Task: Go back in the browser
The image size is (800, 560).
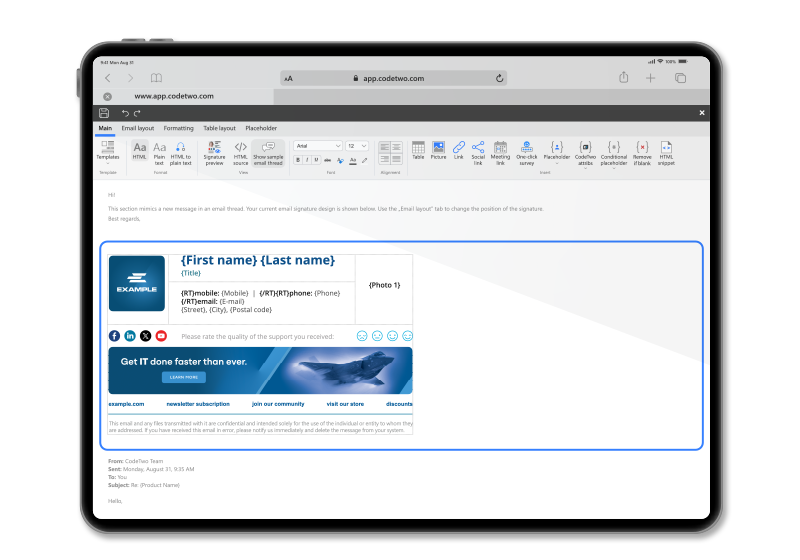Action: tap(108, 78)
